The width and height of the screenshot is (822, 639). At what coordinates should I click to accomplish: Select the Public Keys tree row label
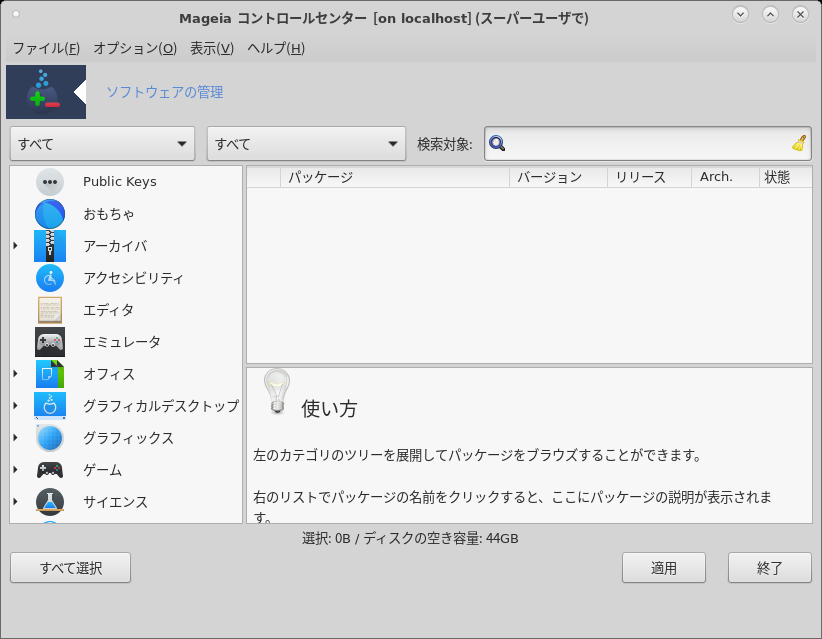[x=120, y=182]
